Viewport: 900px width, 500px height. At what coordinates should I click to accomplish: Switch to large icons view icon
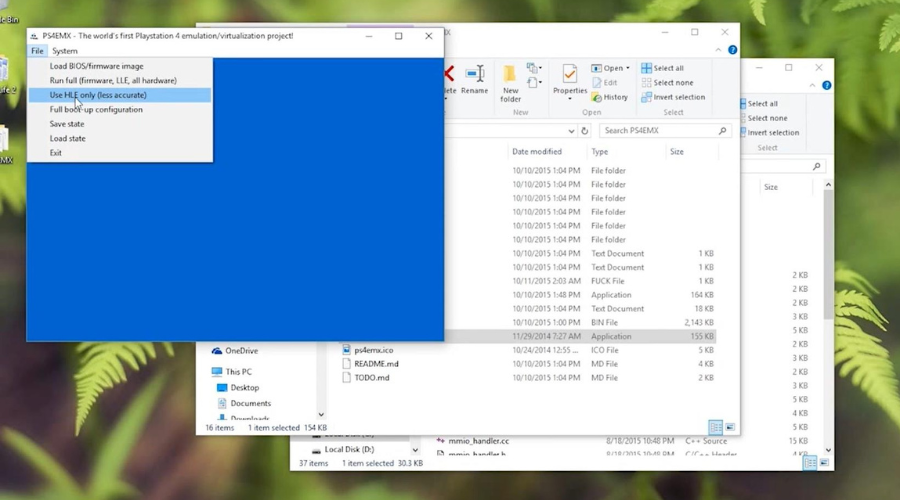[x=730, y=427]
